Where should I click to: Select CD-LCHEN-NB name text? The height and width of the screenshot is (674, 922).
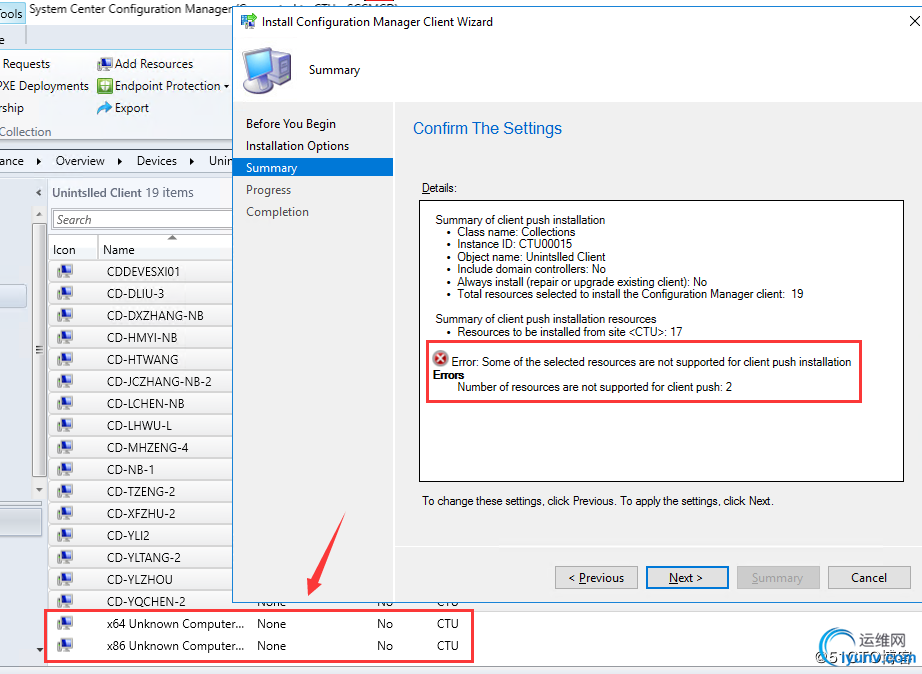click(x=146, y=403)
